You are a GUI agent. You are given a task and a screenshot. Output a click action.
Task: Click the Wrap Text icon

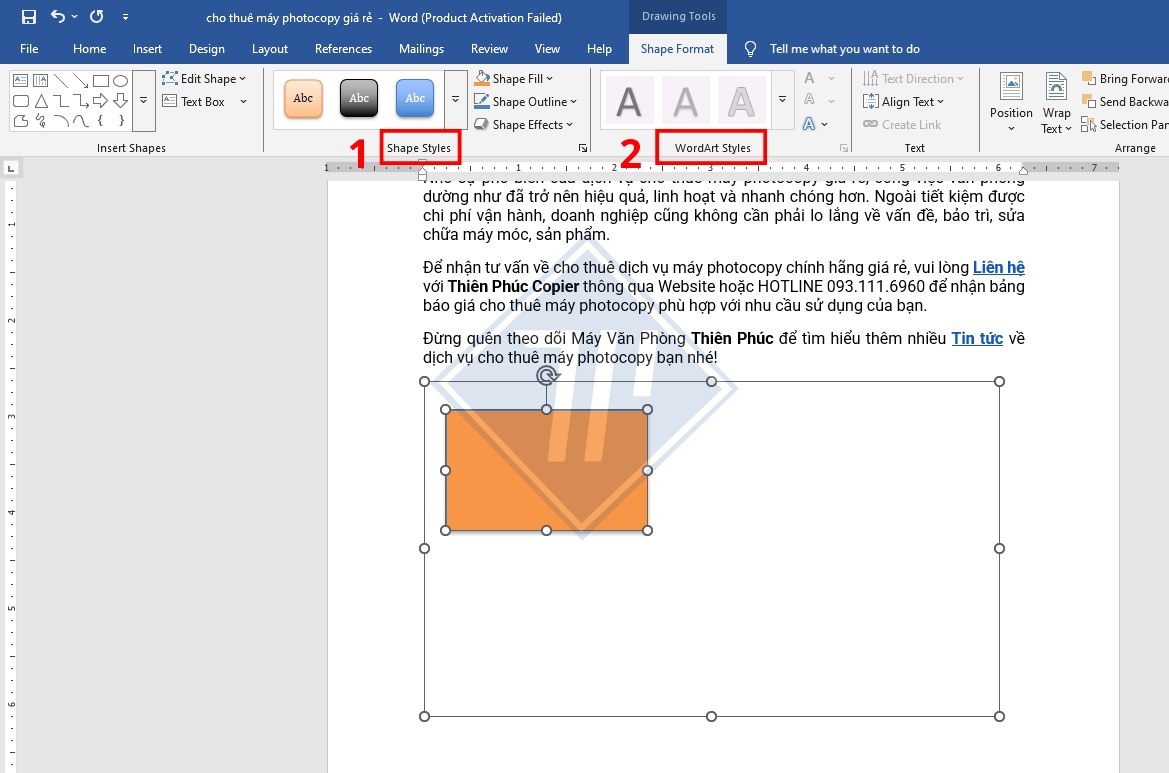point(1056,102)
